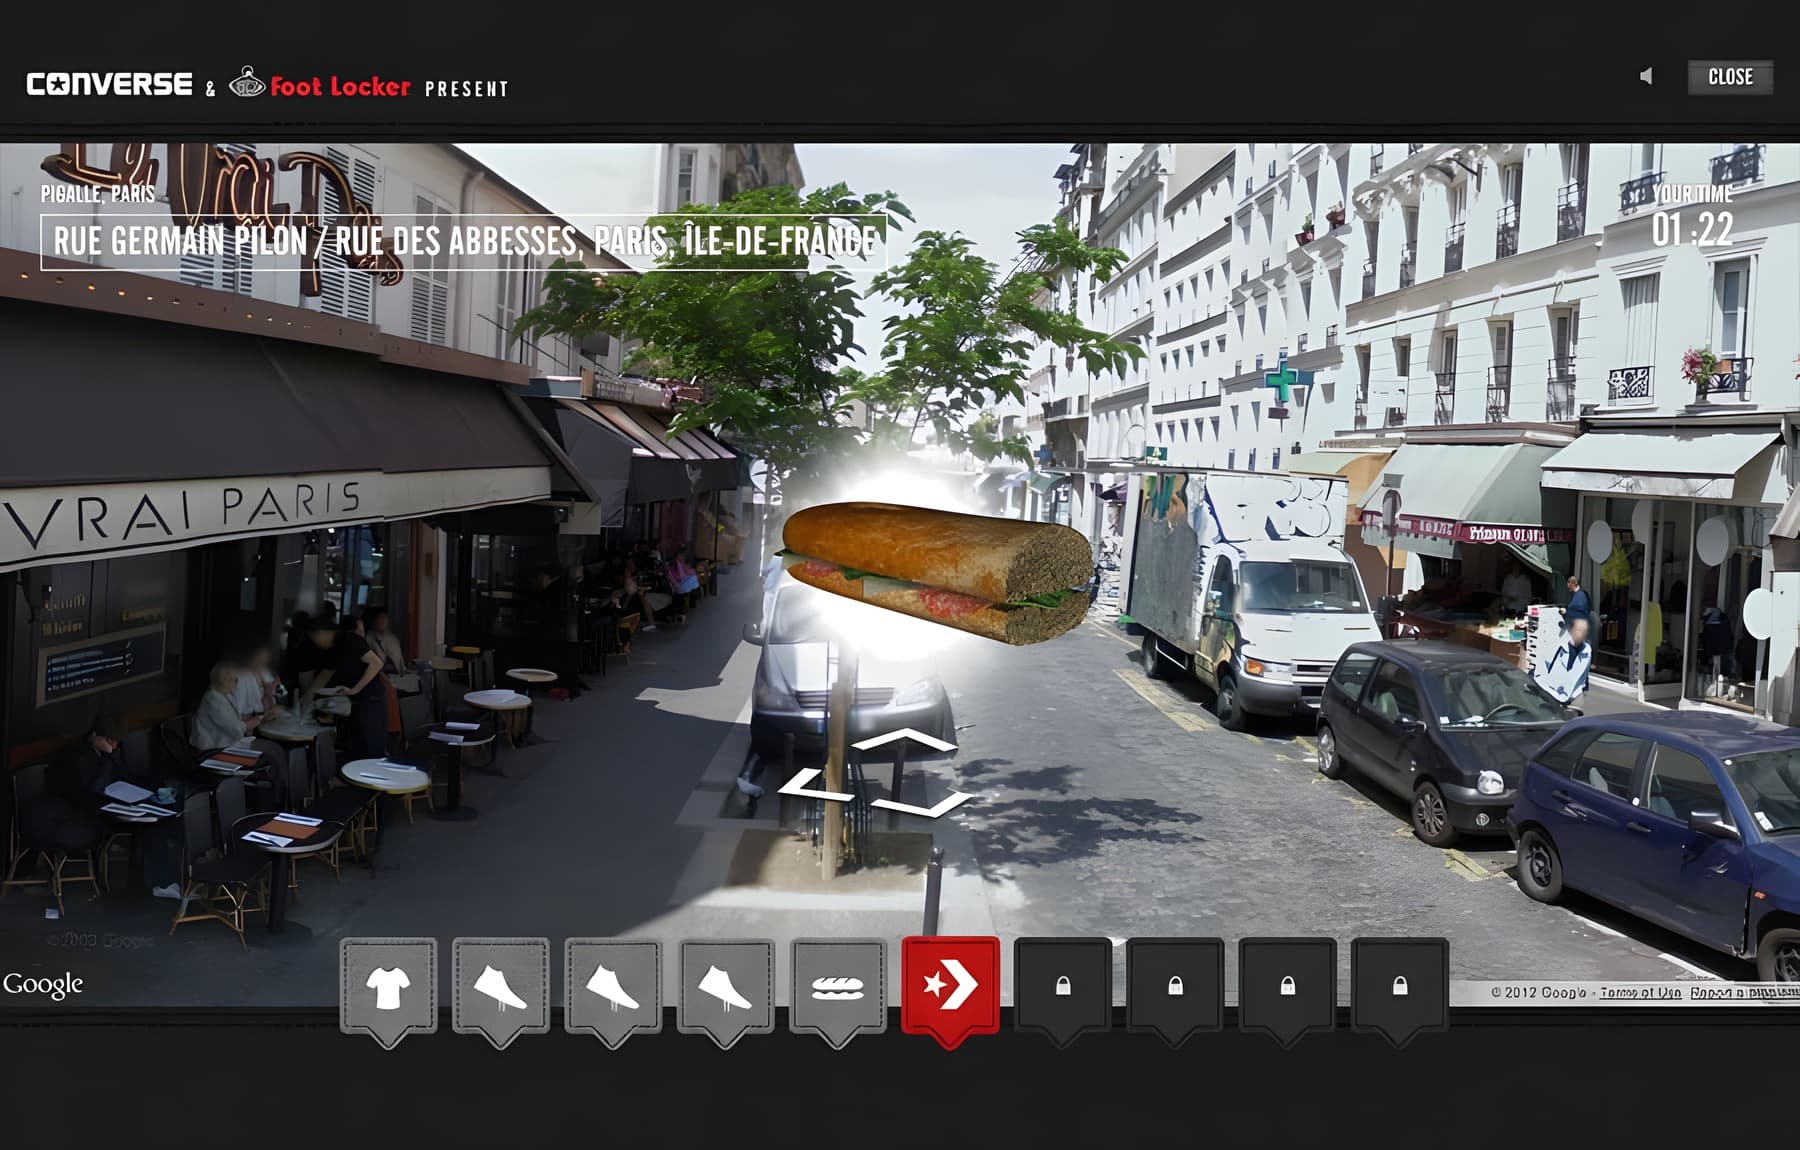Click the 01:22 timer value
This screenshot has height=1150, width=1800.
coord(1692,230)
